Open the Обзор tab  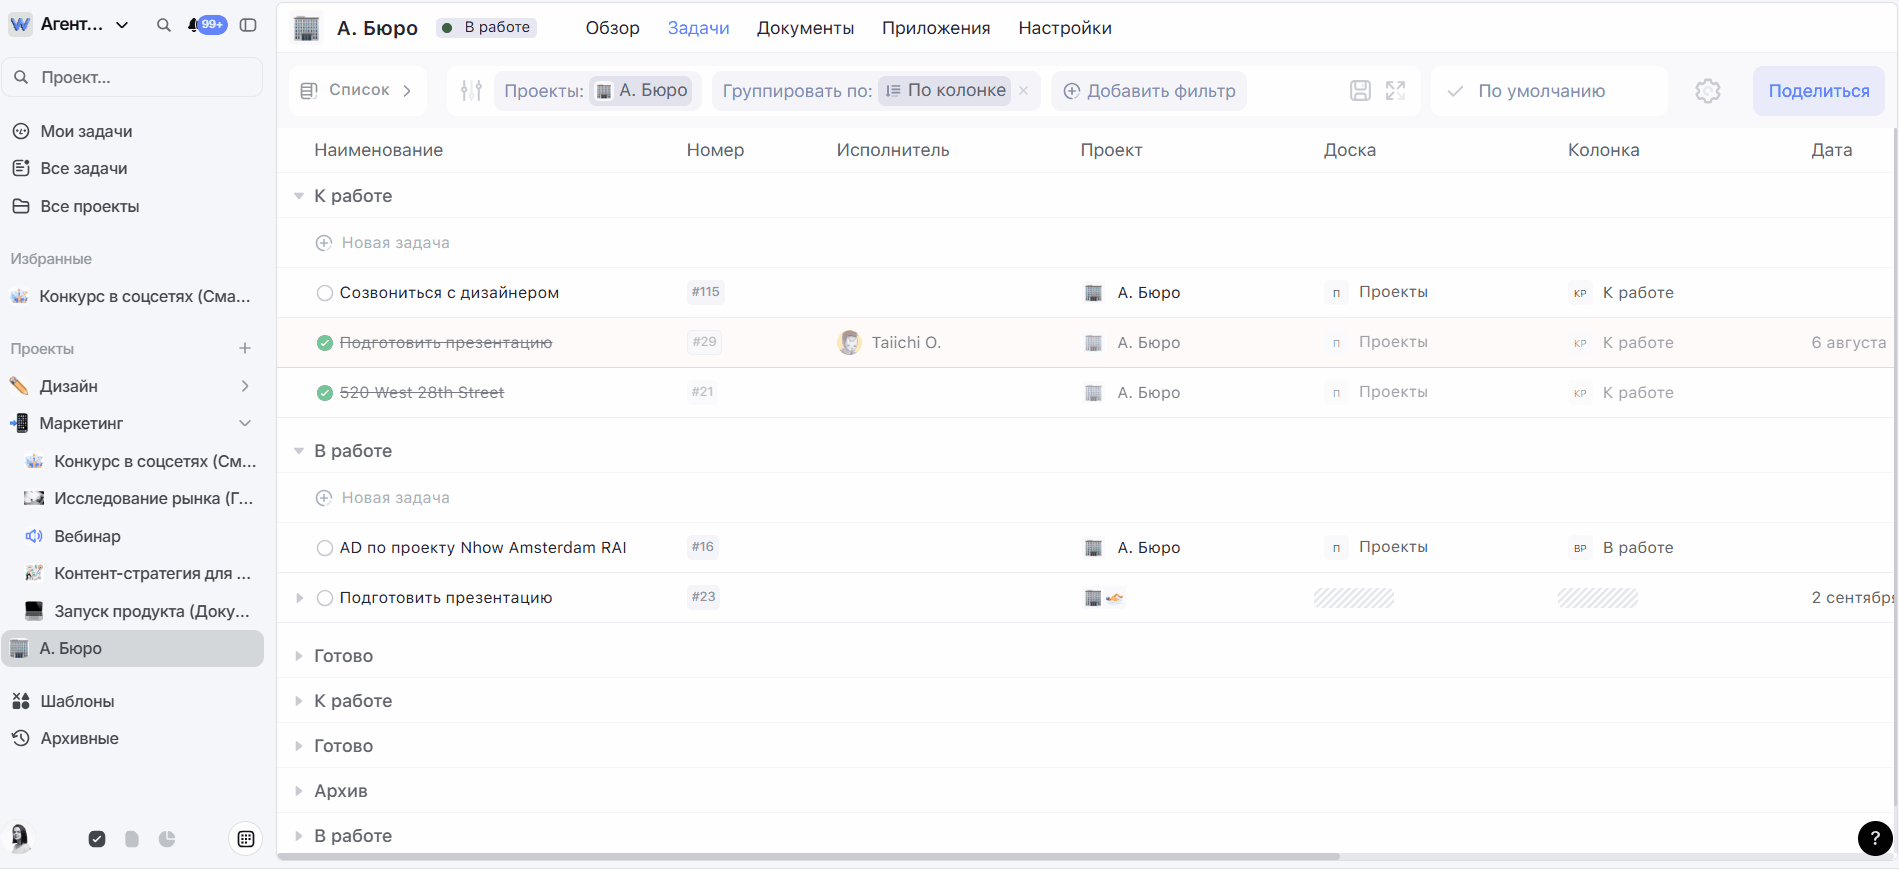[612, 28]
